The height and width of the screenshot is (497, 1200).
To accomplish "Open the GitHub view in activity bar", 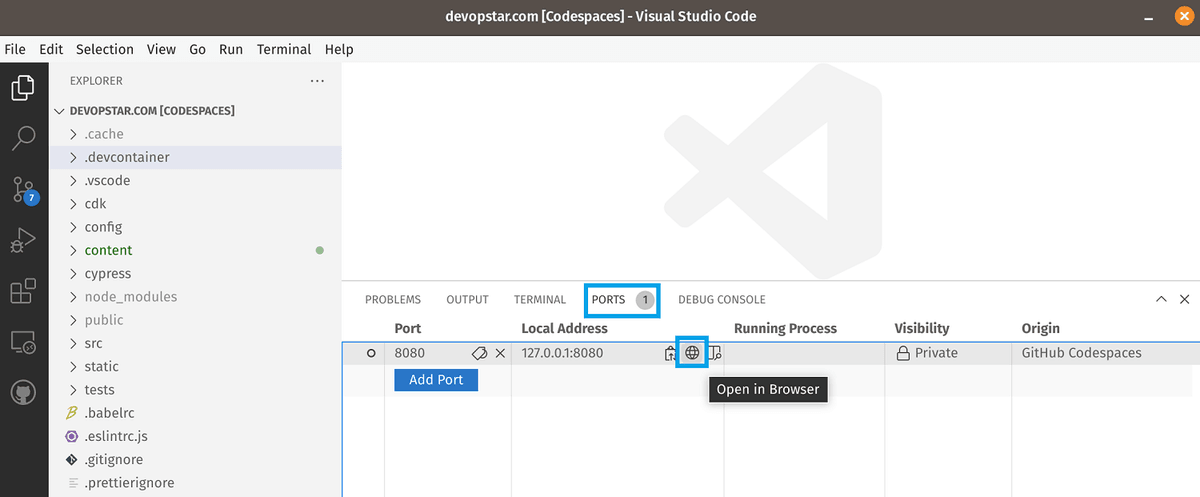I will coord(23,392).
